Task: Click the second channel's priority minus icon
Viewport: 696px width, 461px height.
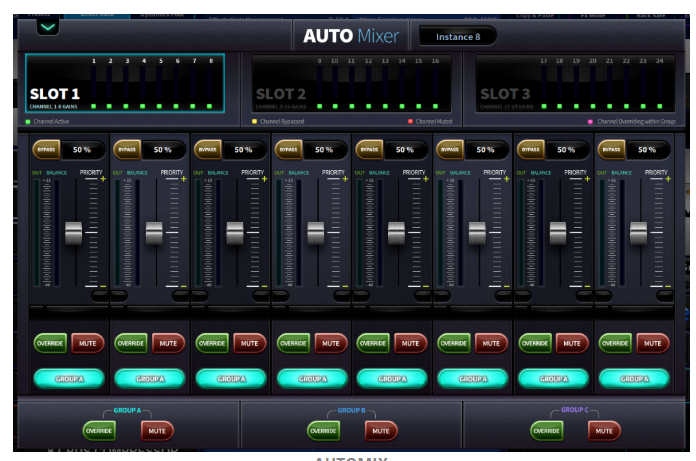Action: (184, 286)
